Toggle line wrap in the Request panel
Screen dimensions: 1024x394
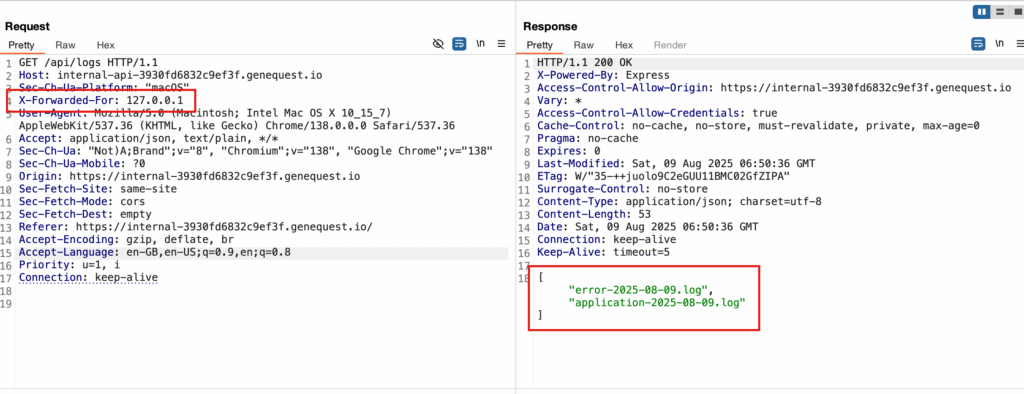pyautogui.click(x=459, y=44)
